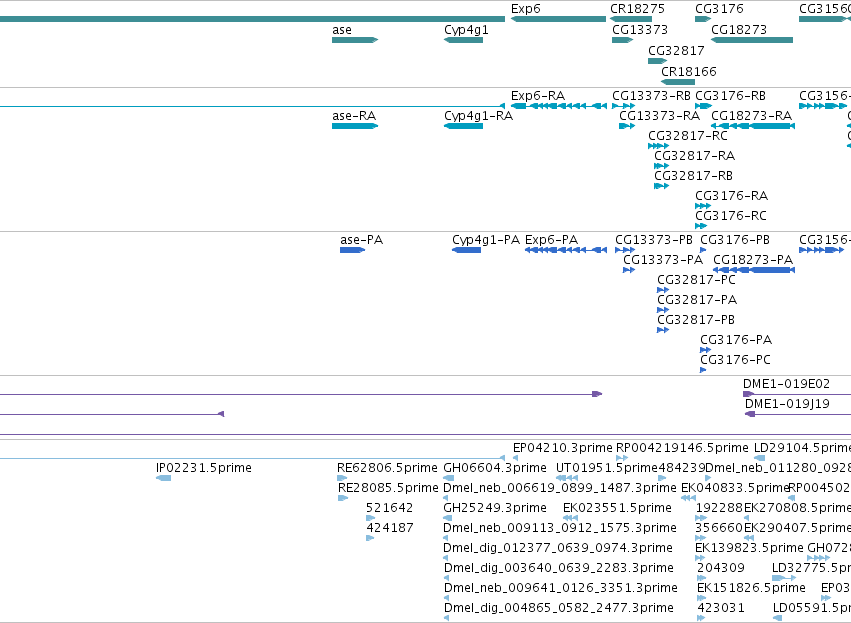The height and width of the screenshot is (623, 851).
Task: Click the GH06604.3prime EST label
Action: click(495, 468)
